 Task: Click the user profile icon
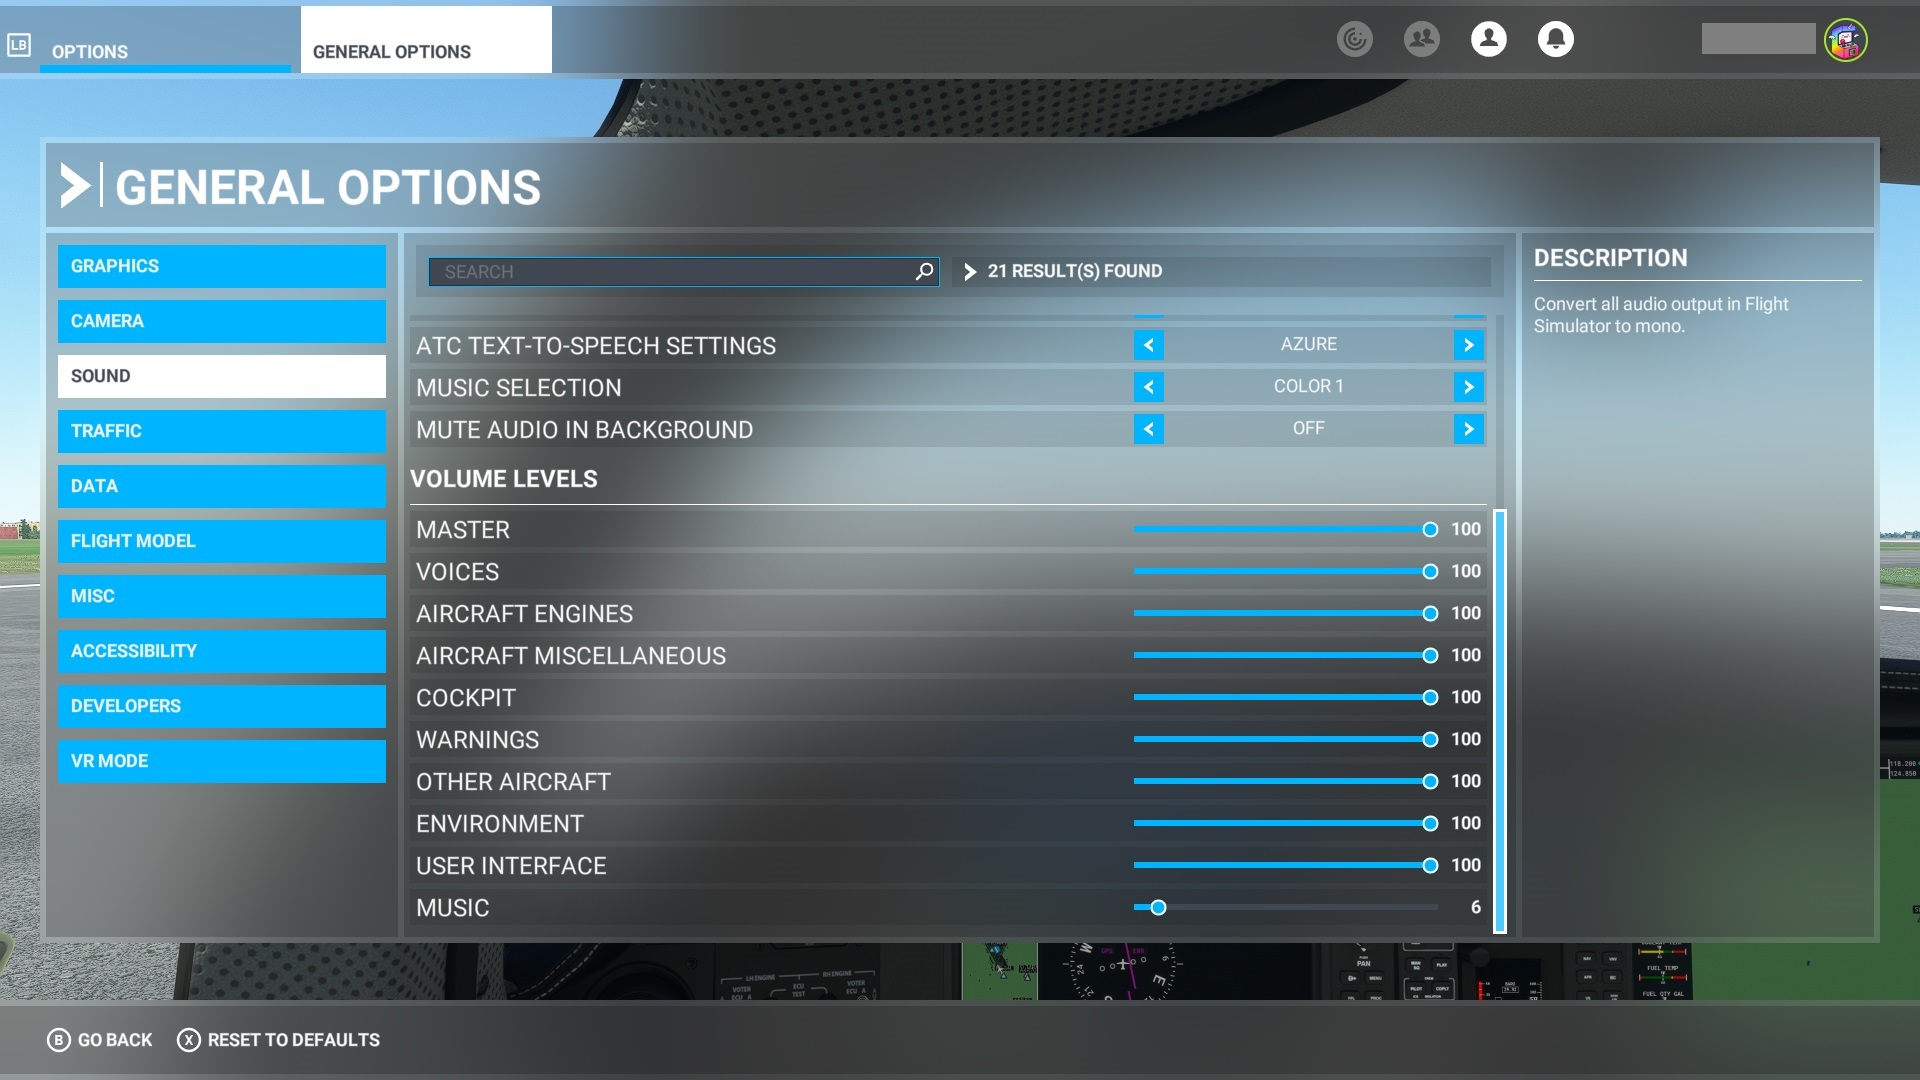tap(1487, 38)
